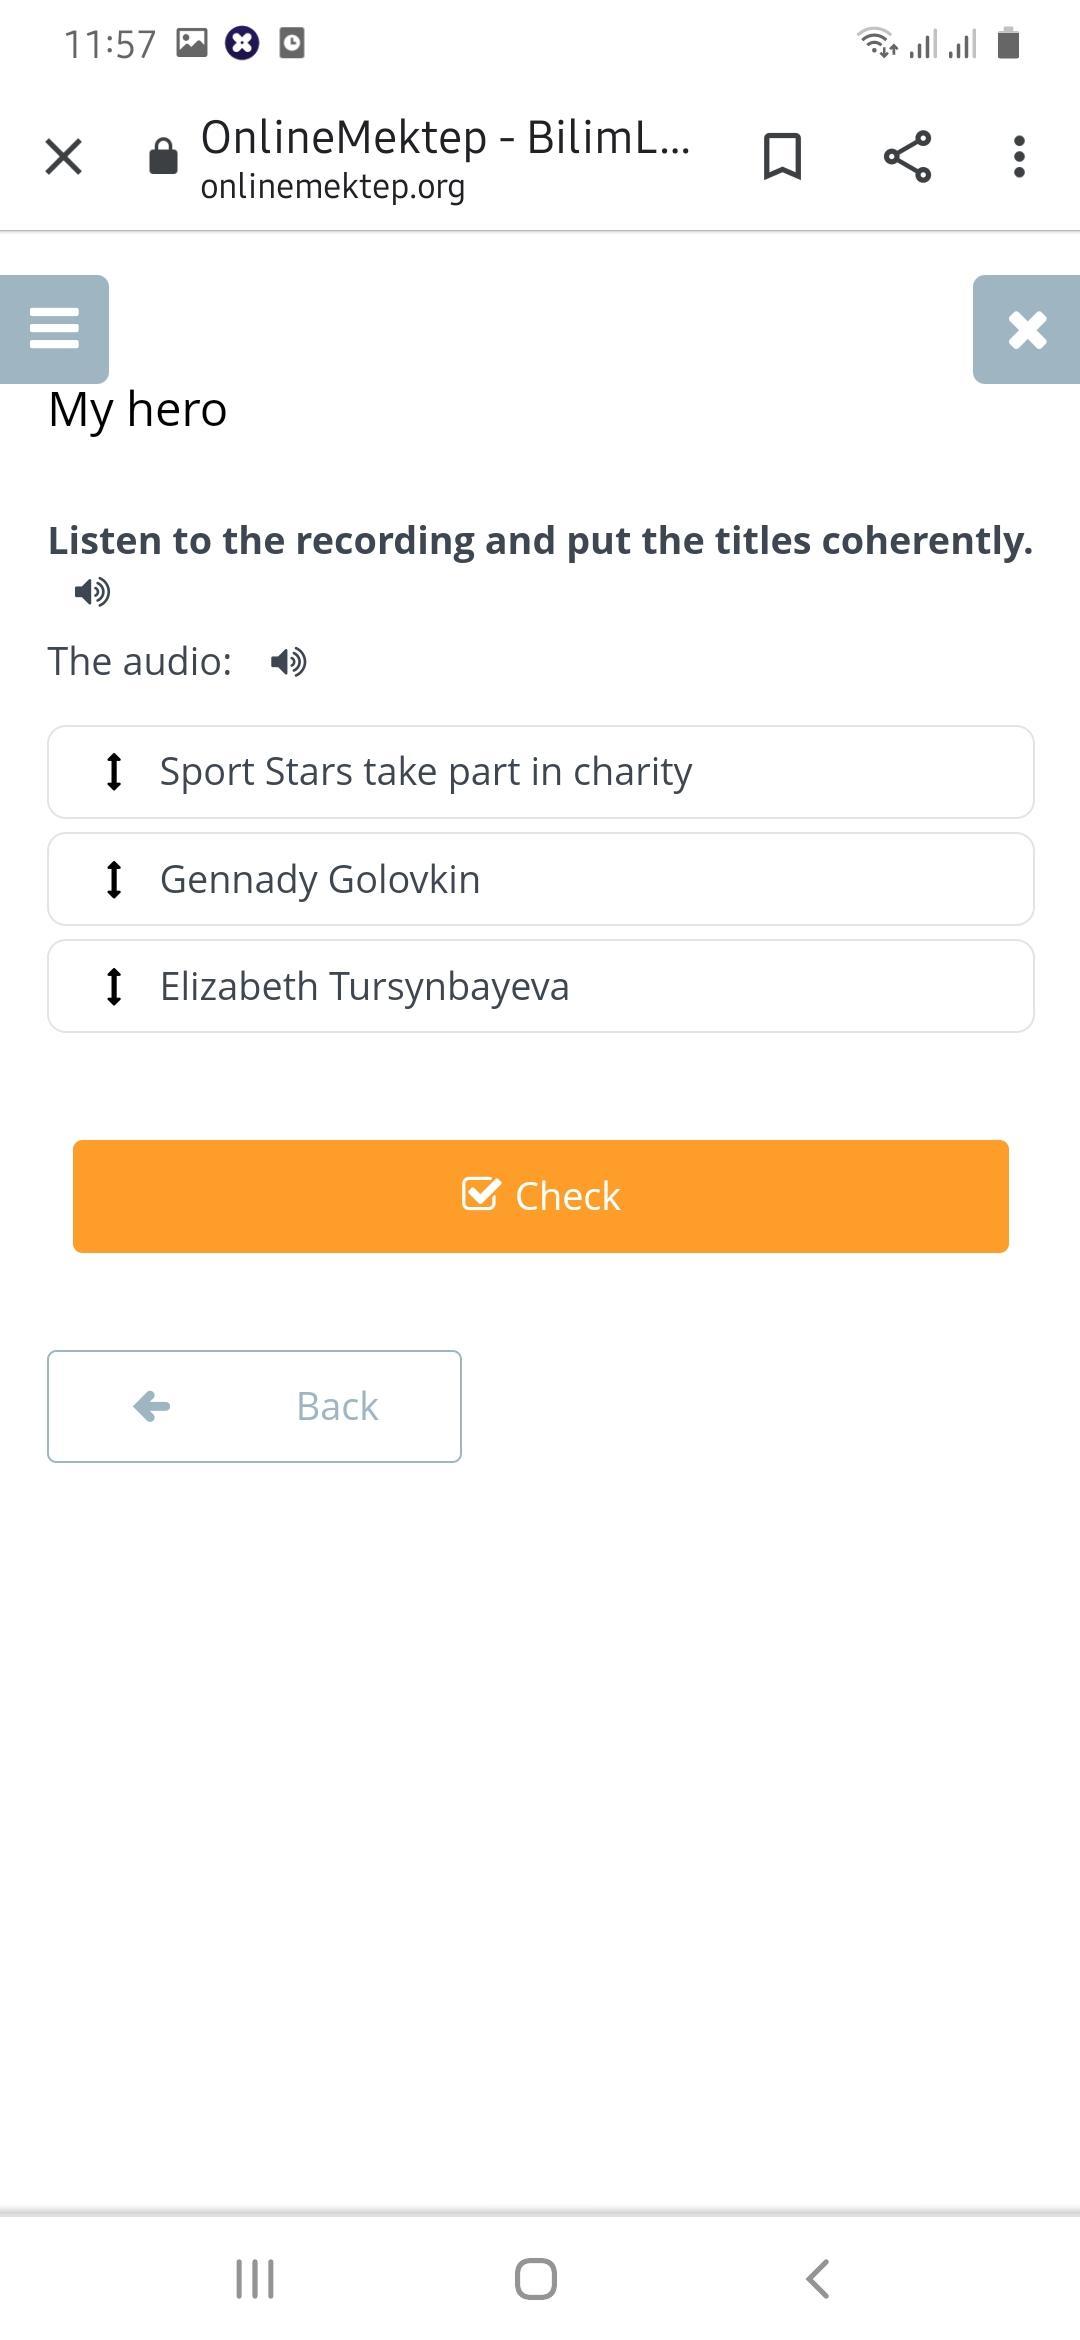Tap the onlinemektep.org address text
Screen dimensions: 1080x2340
pos(333,187)
